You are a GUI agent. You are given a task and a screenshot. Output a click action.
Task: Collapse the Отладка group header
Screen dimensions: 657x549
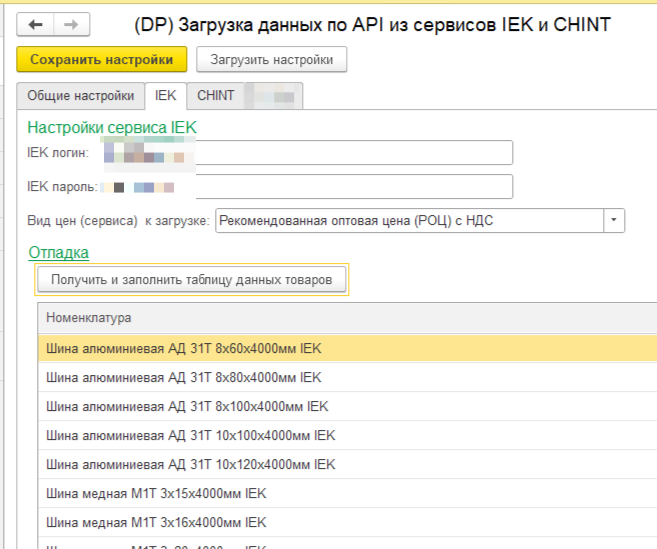pyautogui.click(x=59, y=253)
